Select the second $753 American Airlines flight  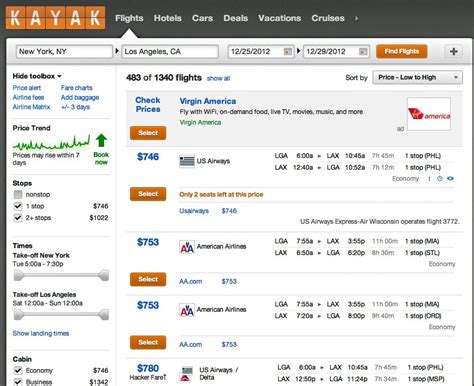pyautogui.click(x=148, y=342)
